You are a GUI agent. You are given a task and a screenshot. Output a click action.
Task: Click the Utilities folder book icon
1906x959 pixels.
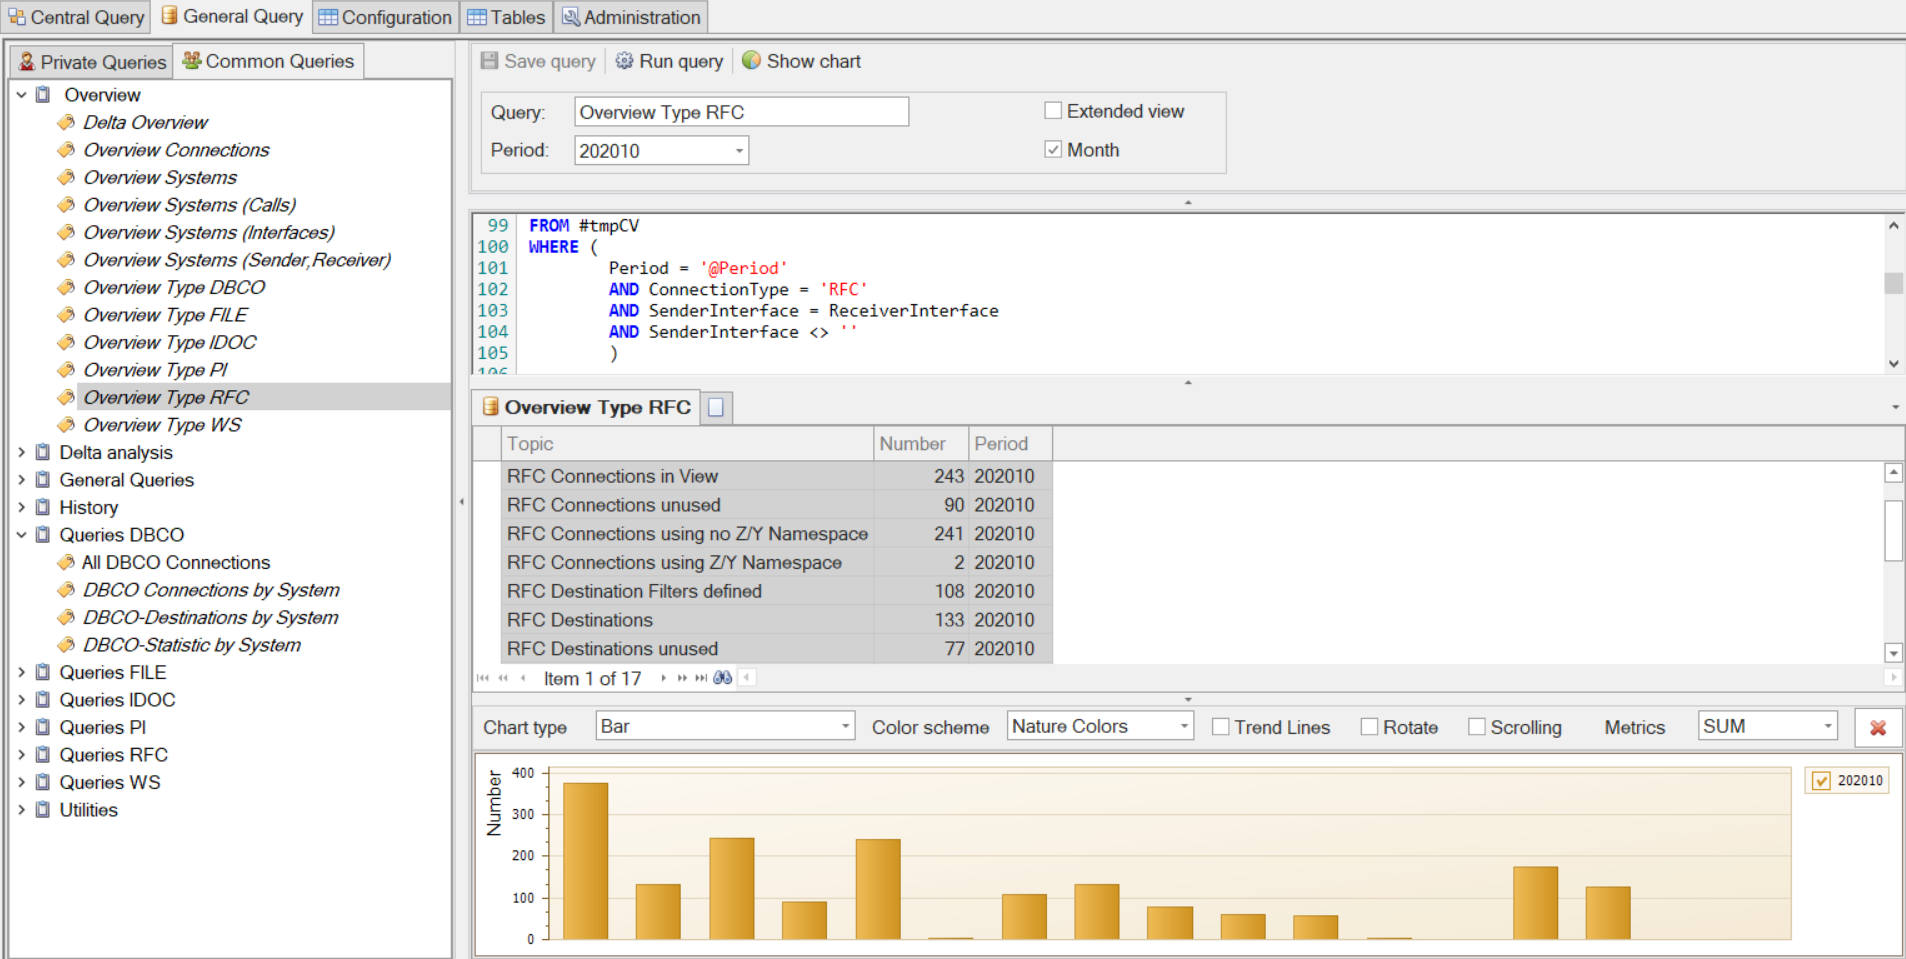click(x=43, y=810)
